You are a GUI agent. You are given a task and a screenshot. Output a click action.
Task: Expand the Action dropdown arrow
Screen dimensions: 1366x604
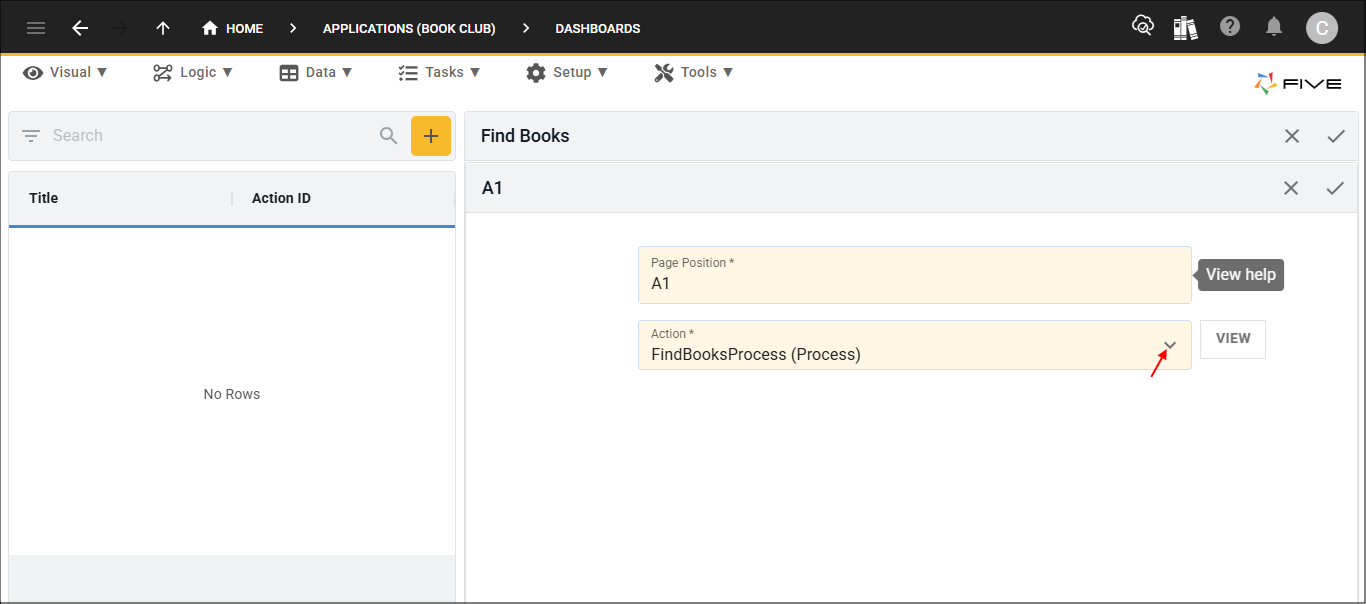pos(1170,346)
